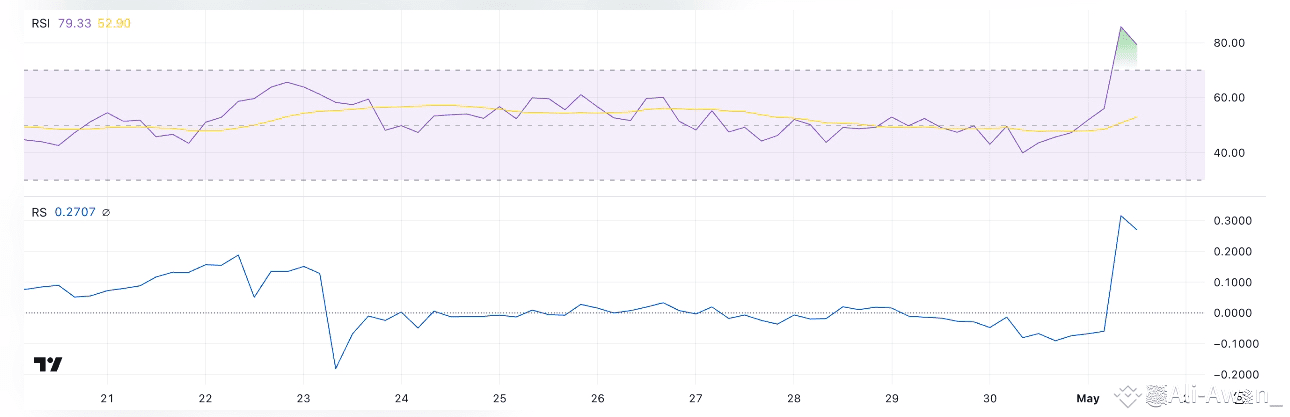Click the 0.0000 level on RS scale
Screen dimensions: 1290x417
(1231, 313)
